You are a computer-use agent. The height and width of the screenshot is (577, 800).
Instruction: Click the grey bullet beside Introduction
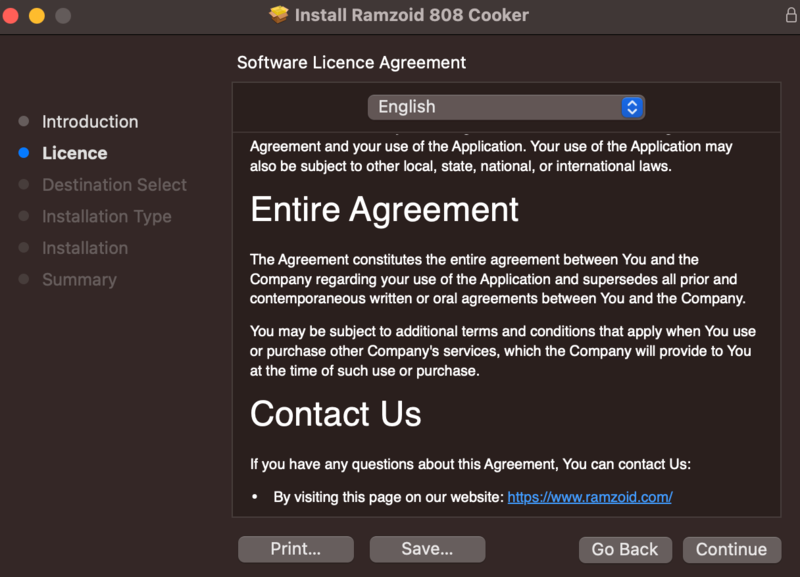[x=24, y=121]
